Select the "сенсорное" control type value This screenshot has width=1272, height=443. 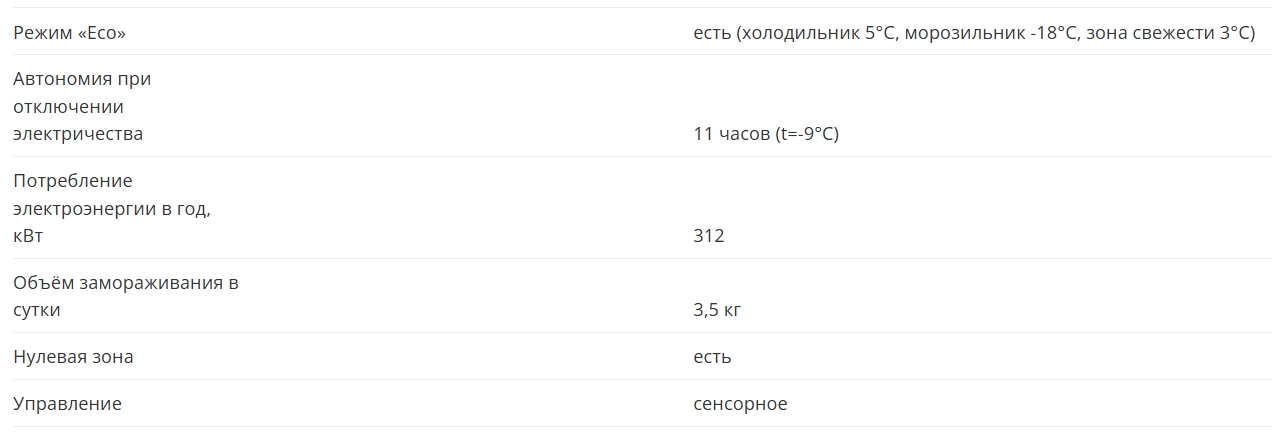pyautogui.click(x=740, y=404)
